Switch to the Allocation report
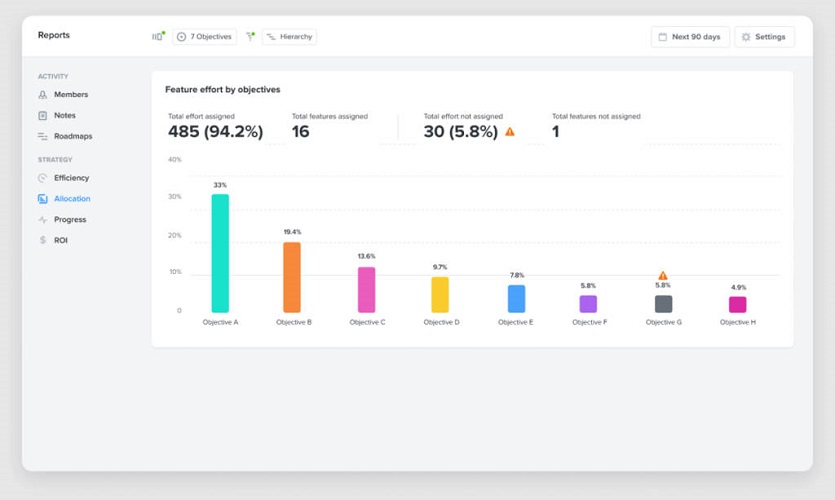Viewport: 835px width, 500px height. [72, 199]
